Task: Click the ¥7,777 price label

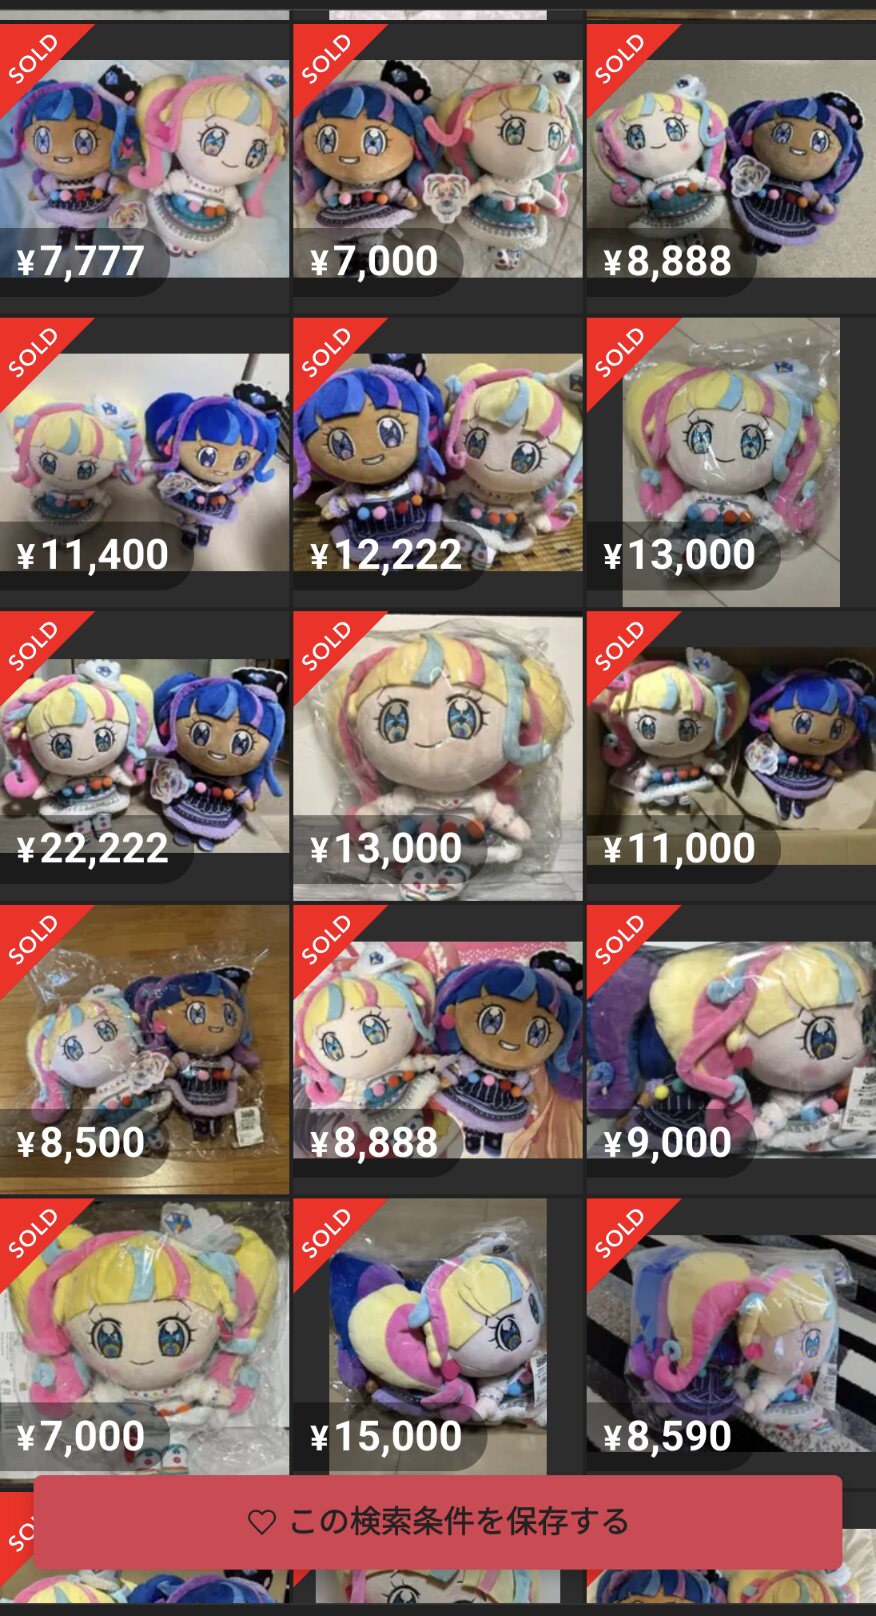Action: (81, 261)
